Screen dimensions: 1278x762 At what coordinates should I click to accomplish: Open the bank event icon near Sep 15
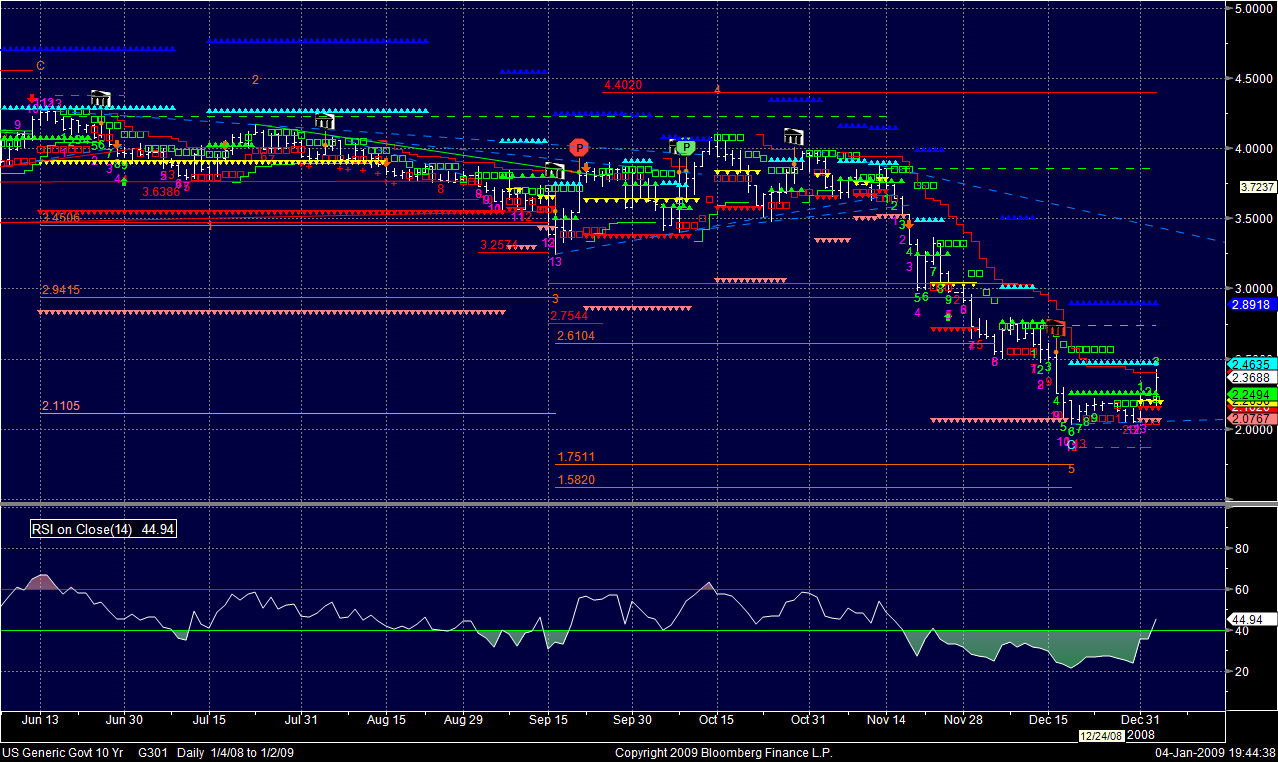pyautogui.click(x=555, y=171)
